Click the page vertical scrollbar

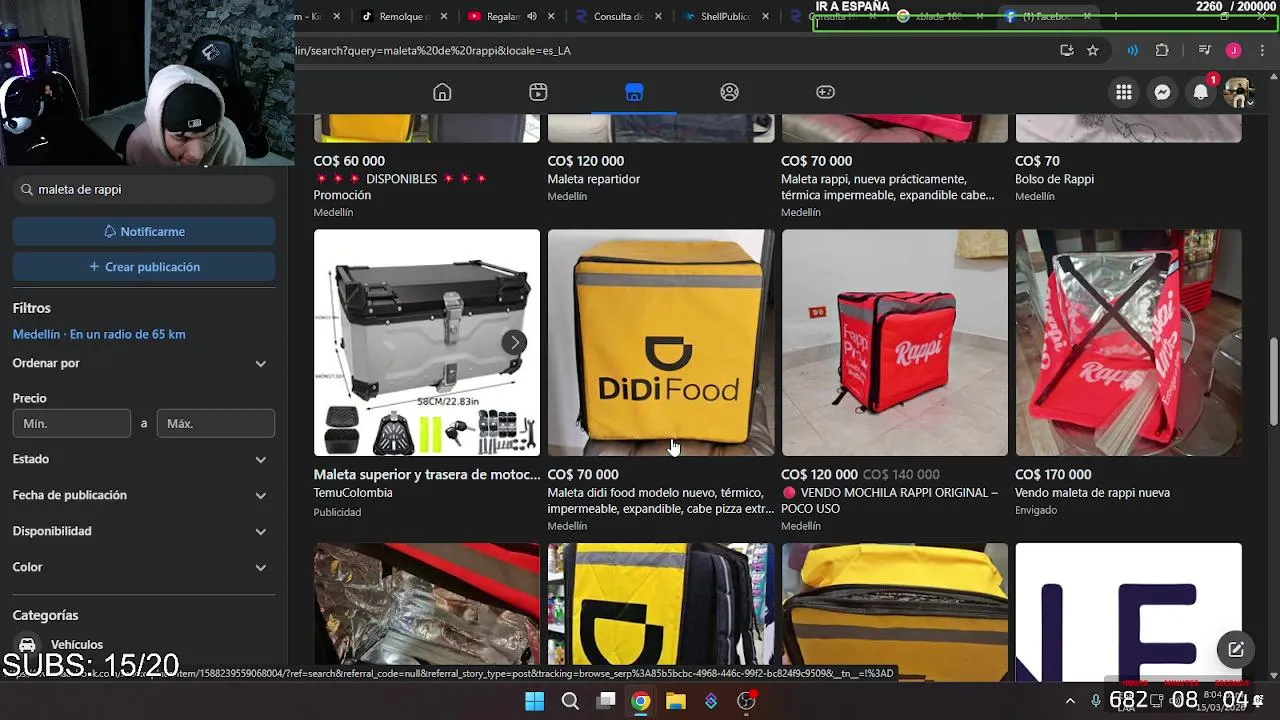(x=1273, y=380)
